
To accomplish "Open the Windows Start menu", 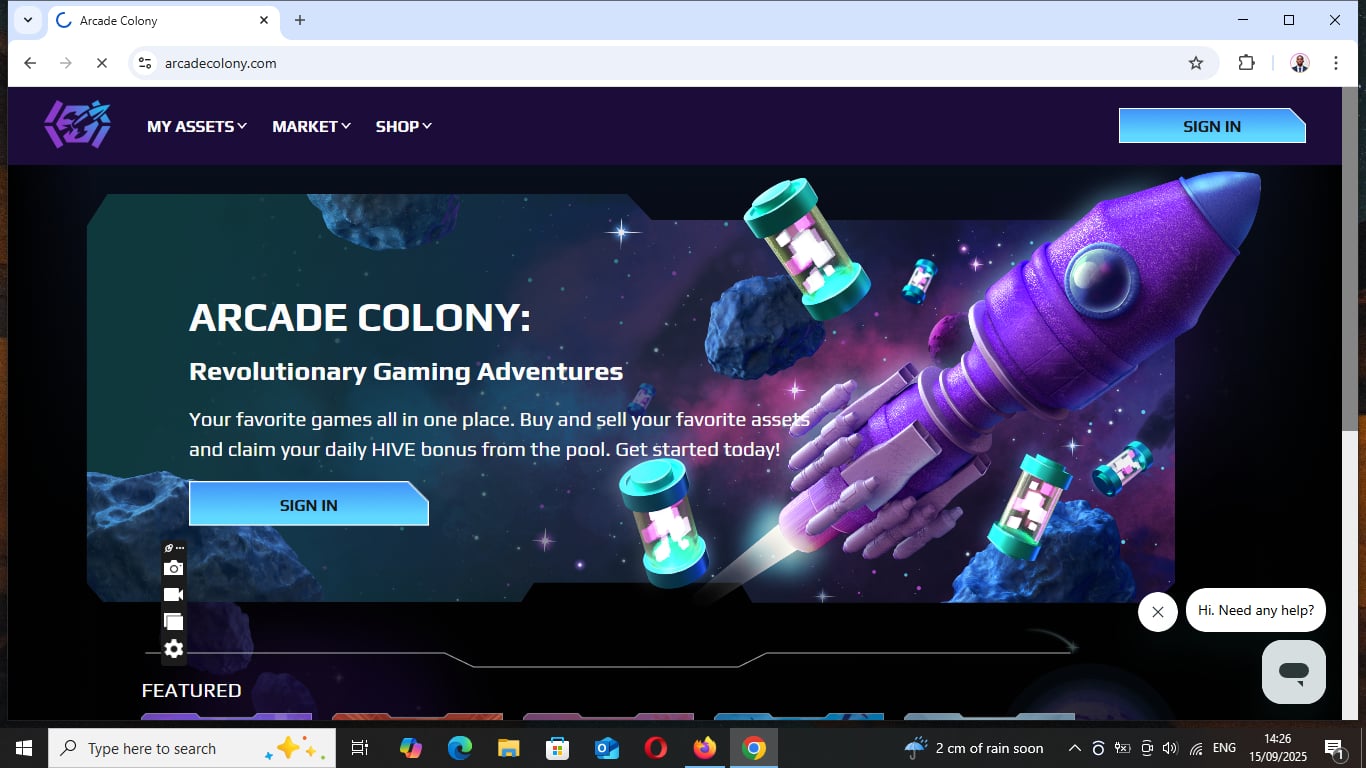I will pyautogui.click(x=24, y=748).
